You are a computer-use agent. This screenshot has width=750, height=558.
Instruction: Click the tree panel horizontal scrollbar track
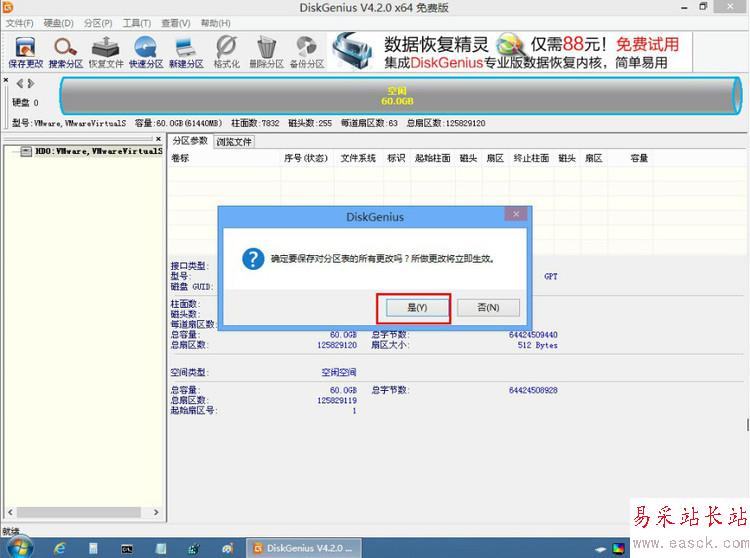pyautogui.click(x=79, y=512)
